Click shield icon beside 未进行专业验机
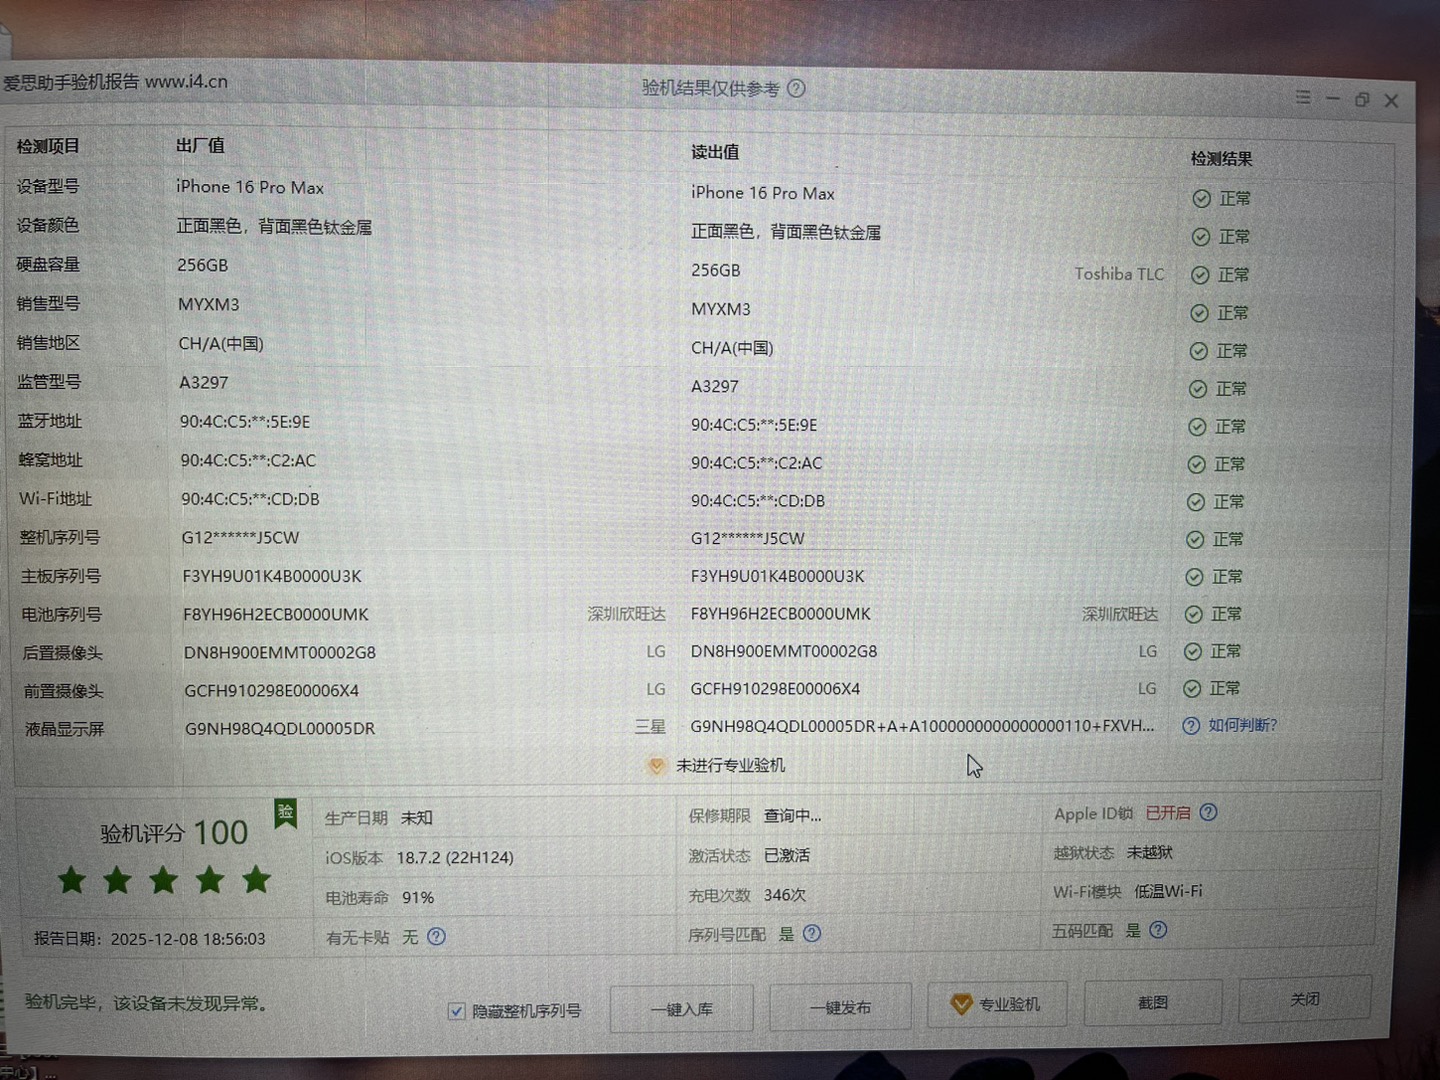Image resolution: width=1440 pixels, height=1080 pixels. pos(656,766)
